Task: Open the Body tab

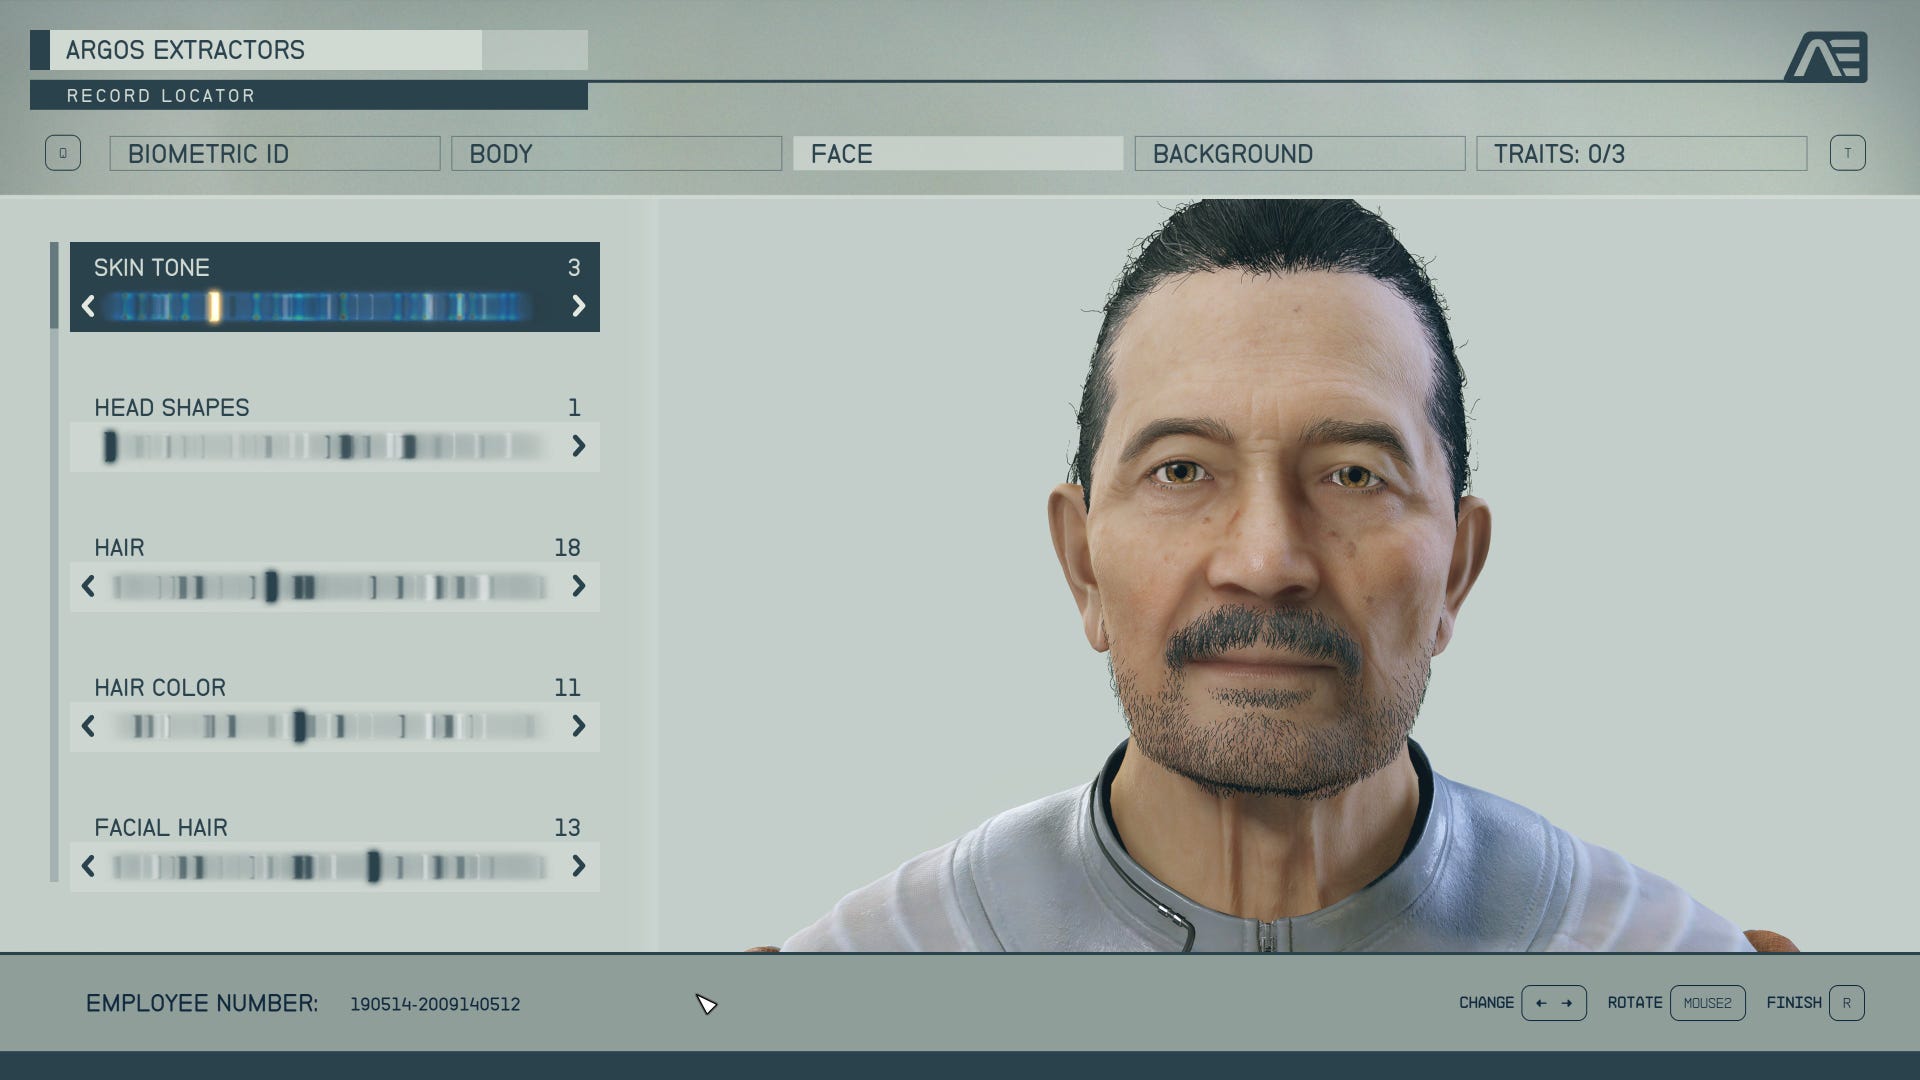Action: point(616,154)
